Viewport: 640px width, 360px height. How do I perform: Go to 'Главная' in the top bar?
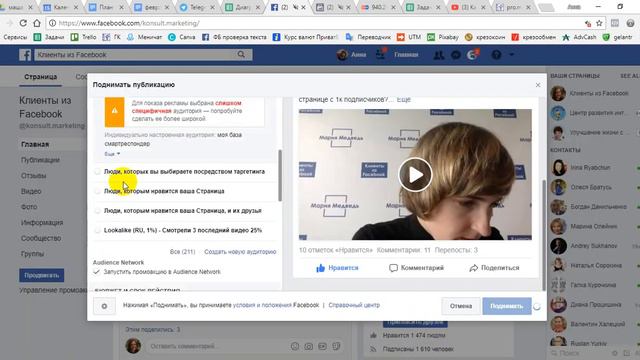406,55
